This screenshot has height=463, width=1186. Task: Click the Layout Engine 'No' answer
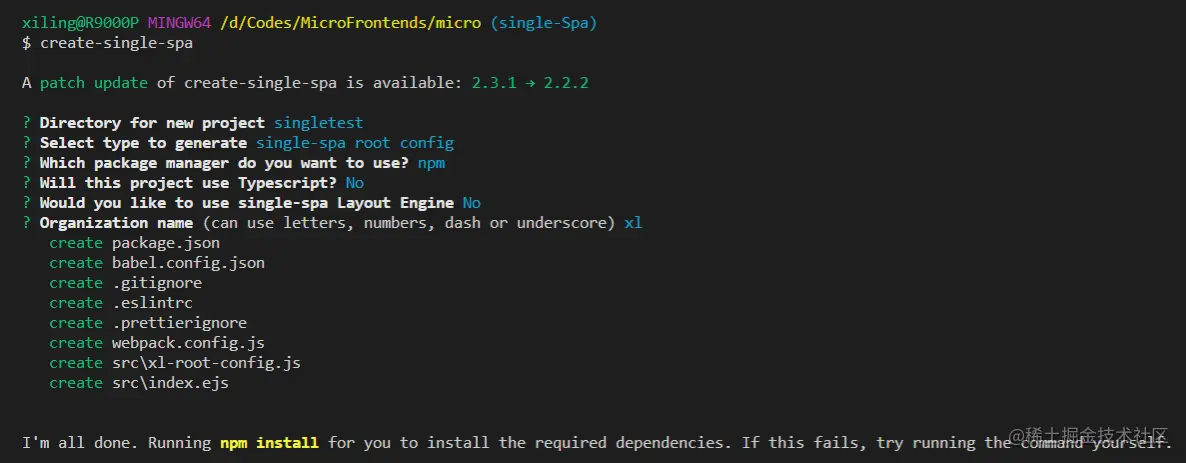pyautogui.click(x=471, y=203)
